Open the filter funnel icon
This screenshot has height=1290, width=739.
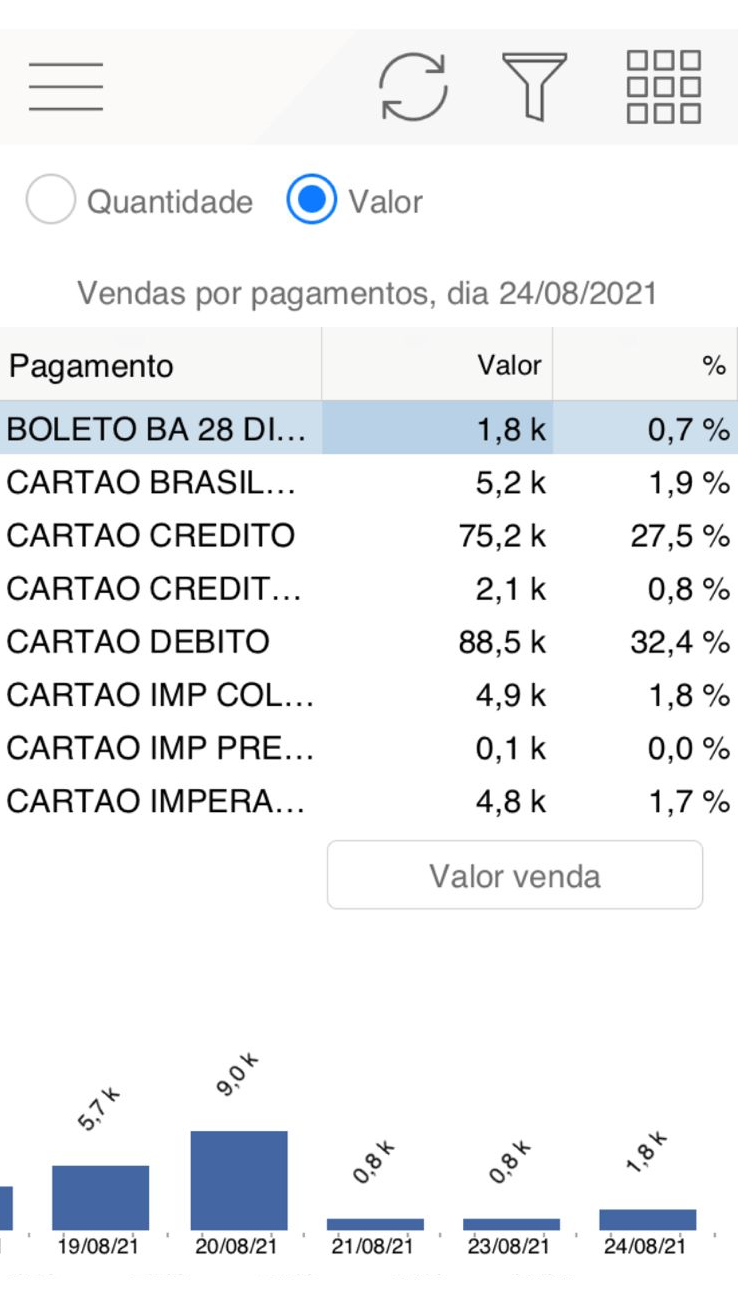(534, 87)
